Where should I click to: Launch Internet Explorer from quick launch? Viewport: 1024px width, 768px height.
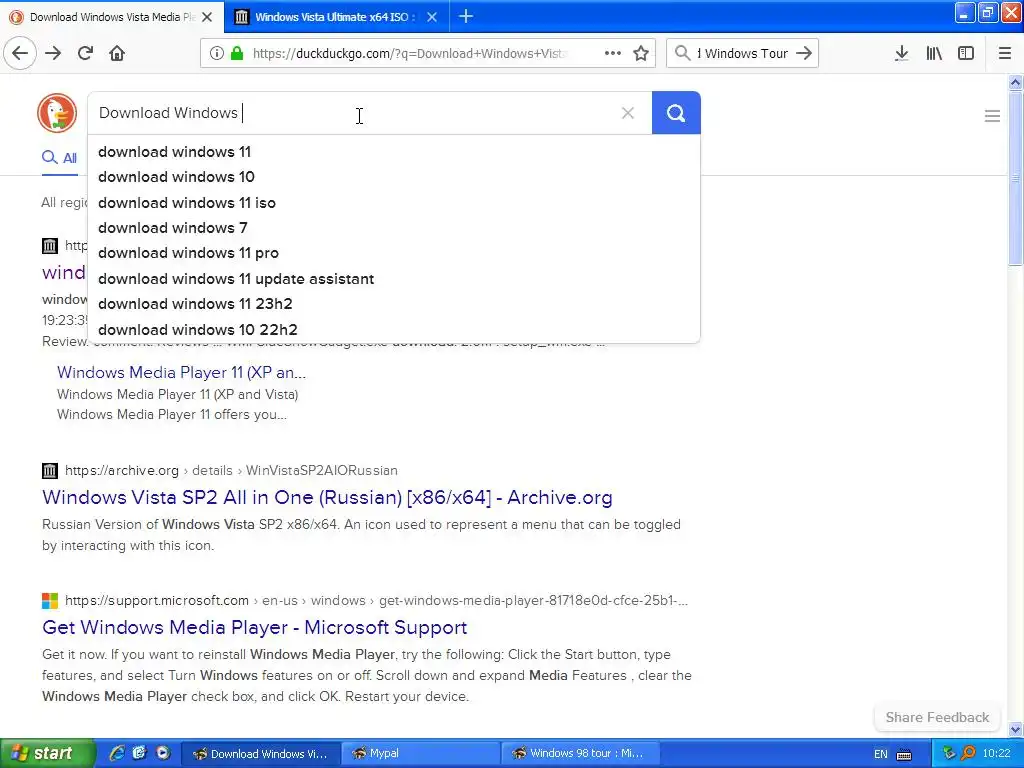[118, 753]
